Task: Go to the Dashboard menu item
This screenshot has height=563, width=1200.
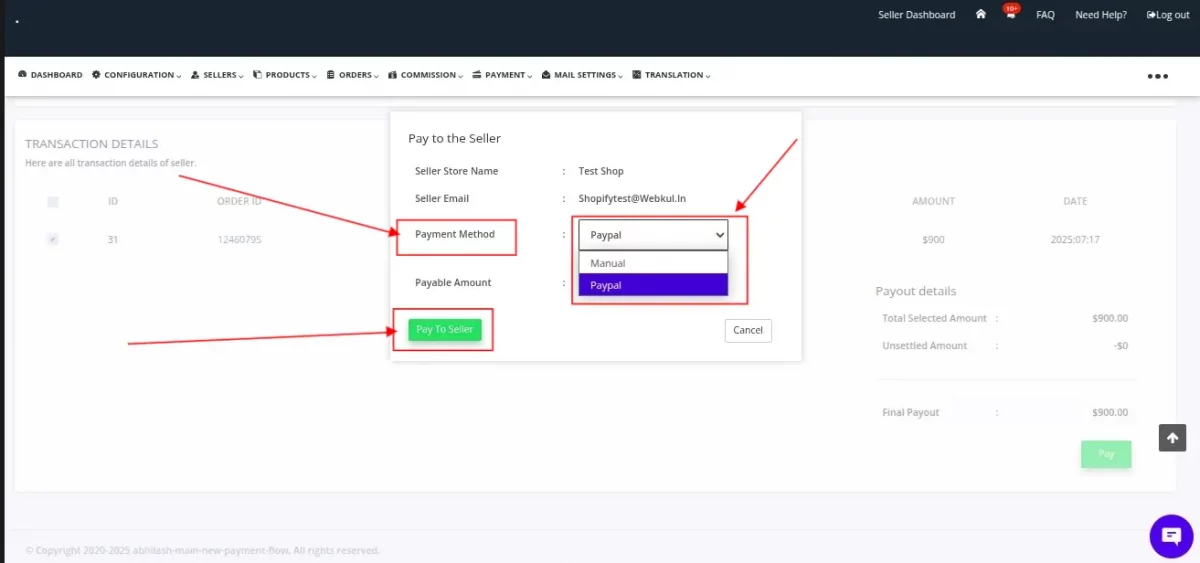Action: (50, 75)
